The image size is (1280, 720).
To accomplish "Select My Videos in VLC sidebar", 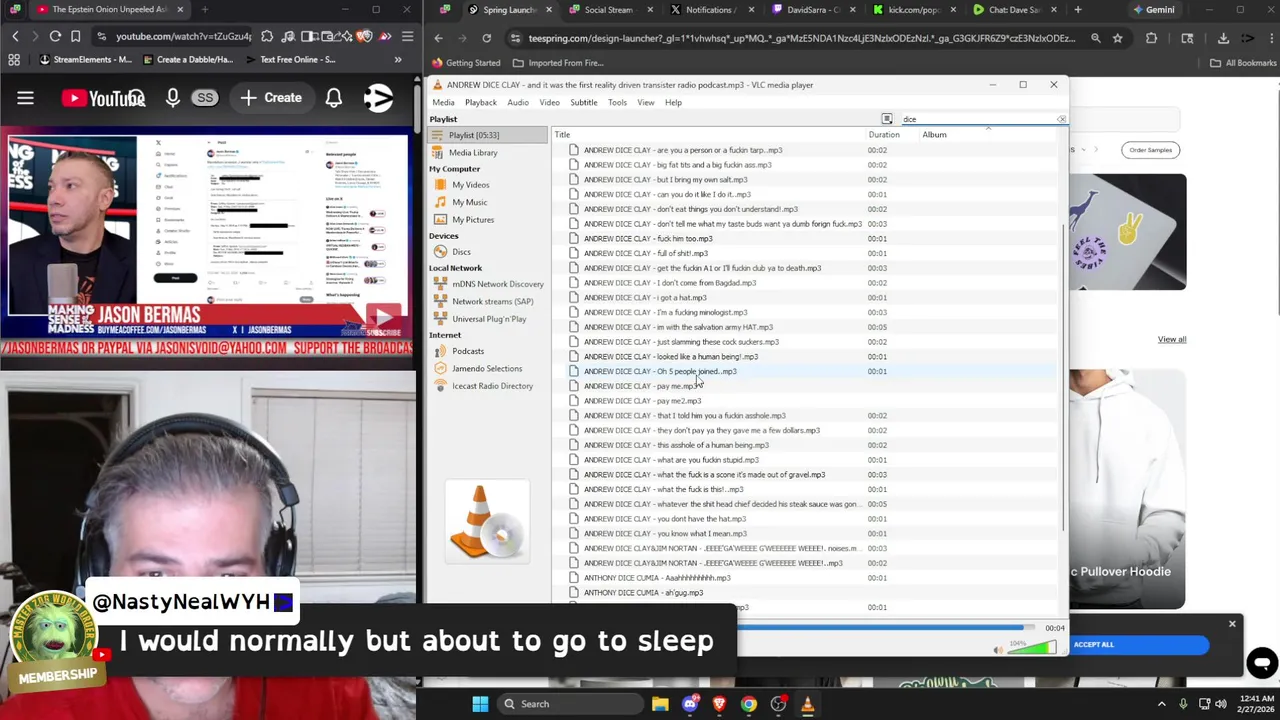I will tap(470, 185).
